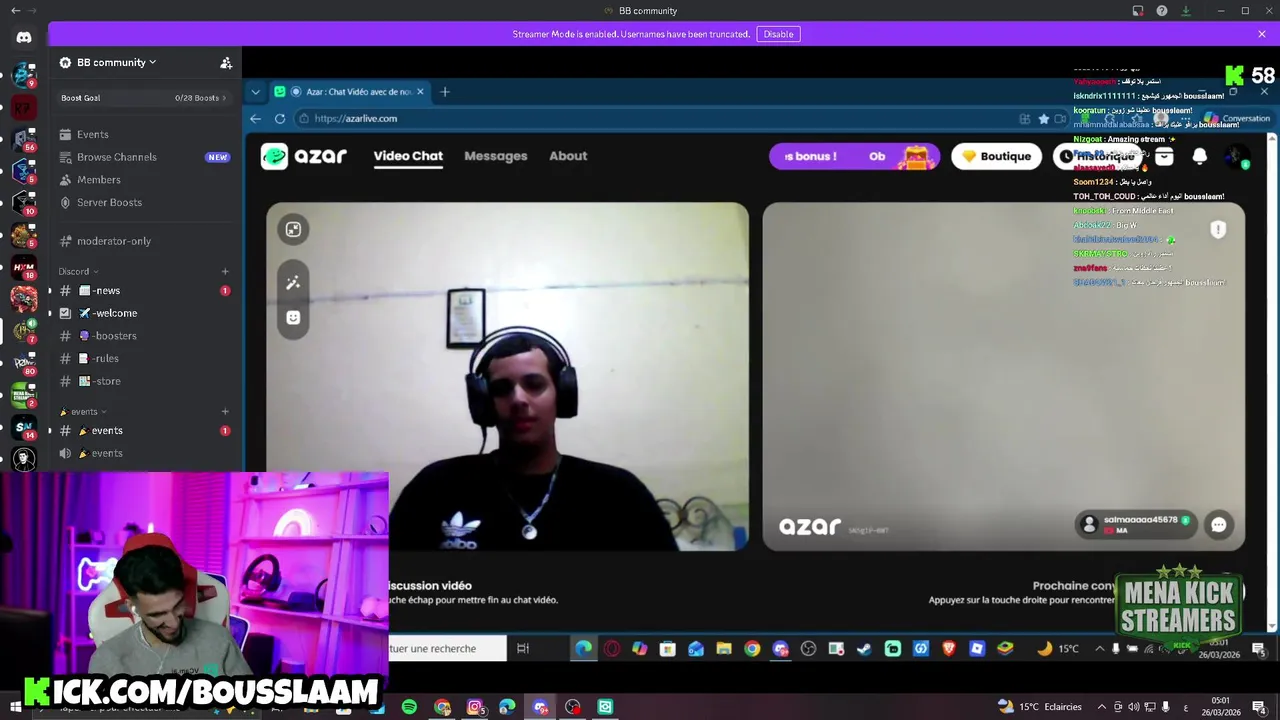Switch to the Video Chat tab
1280x720 pixels.
(408, 156)
